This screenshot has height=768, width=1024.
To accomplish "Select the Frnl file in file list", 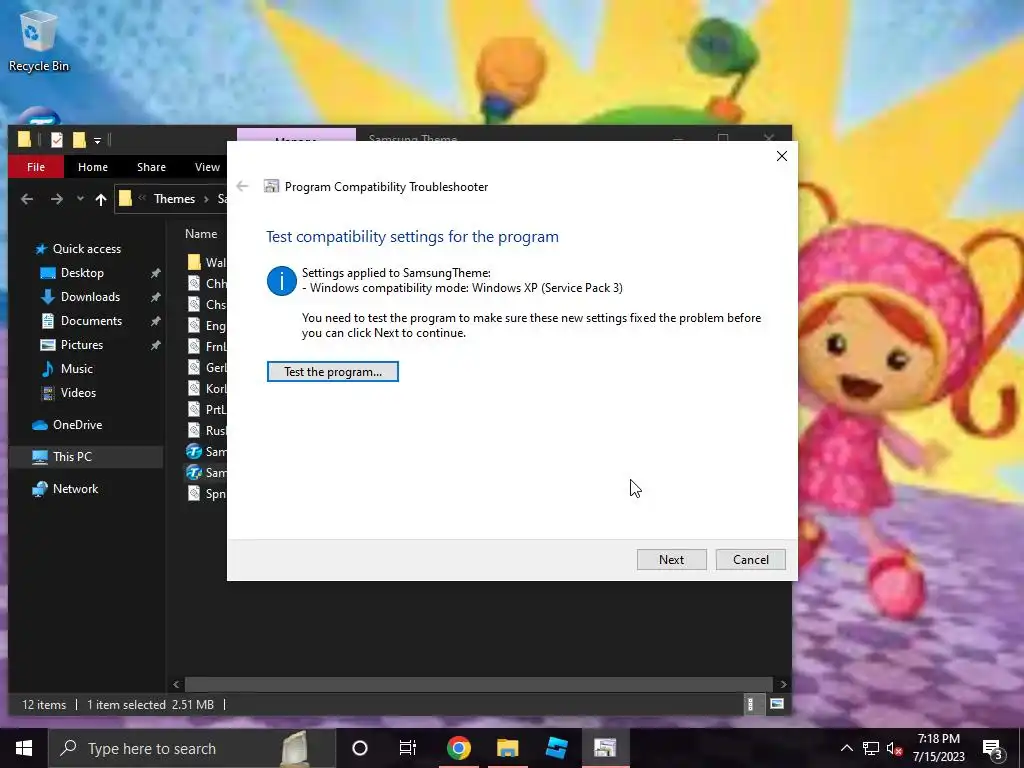I will [x=206, y=346].
